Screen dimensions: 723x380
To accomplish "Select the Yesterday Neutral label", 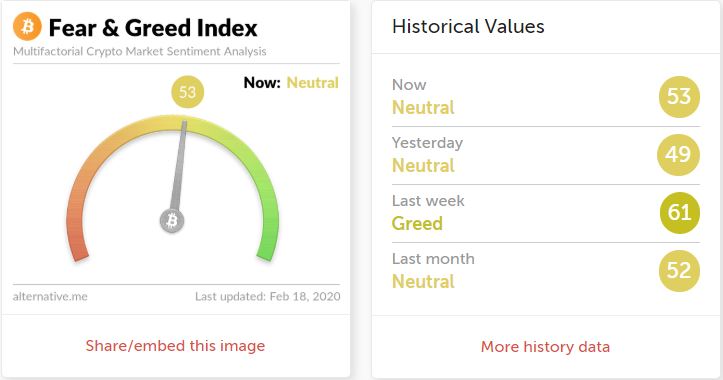I will coord(423,166).
